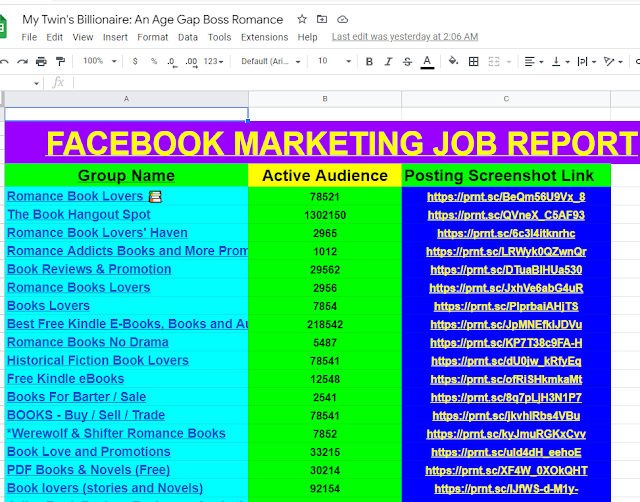Toggle bold formatting
This screenshot has height=502, width=640.
369,62
